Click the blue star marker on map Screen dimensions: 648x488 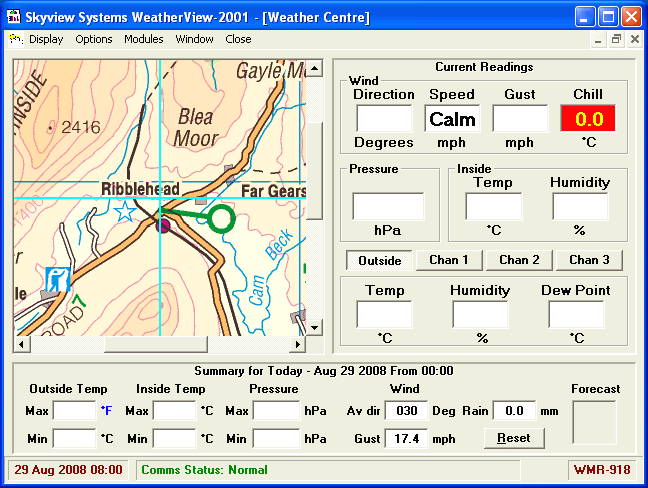click(125, 212)
